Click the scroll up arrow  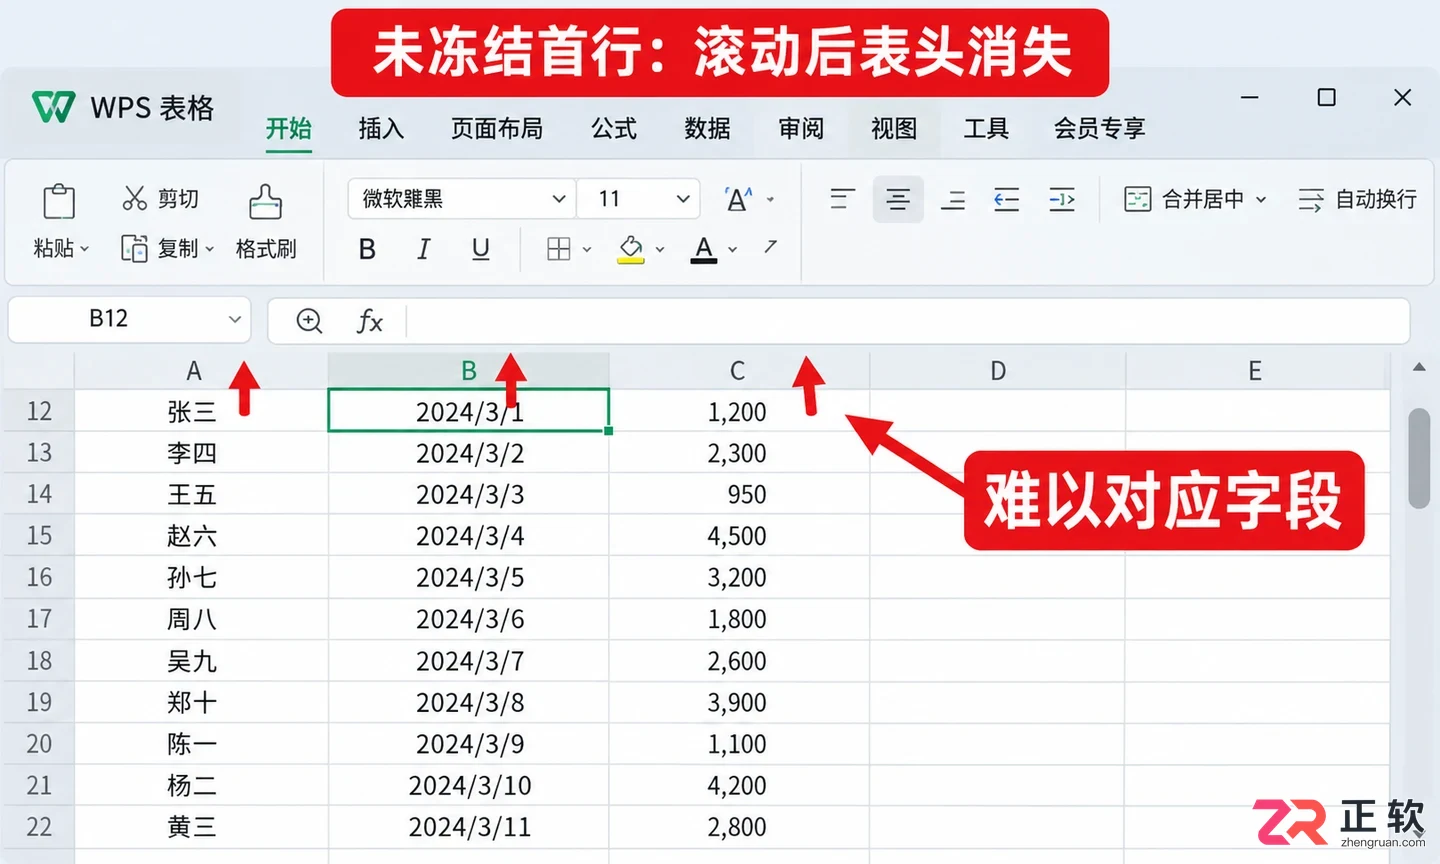(x=1419, y=368)
